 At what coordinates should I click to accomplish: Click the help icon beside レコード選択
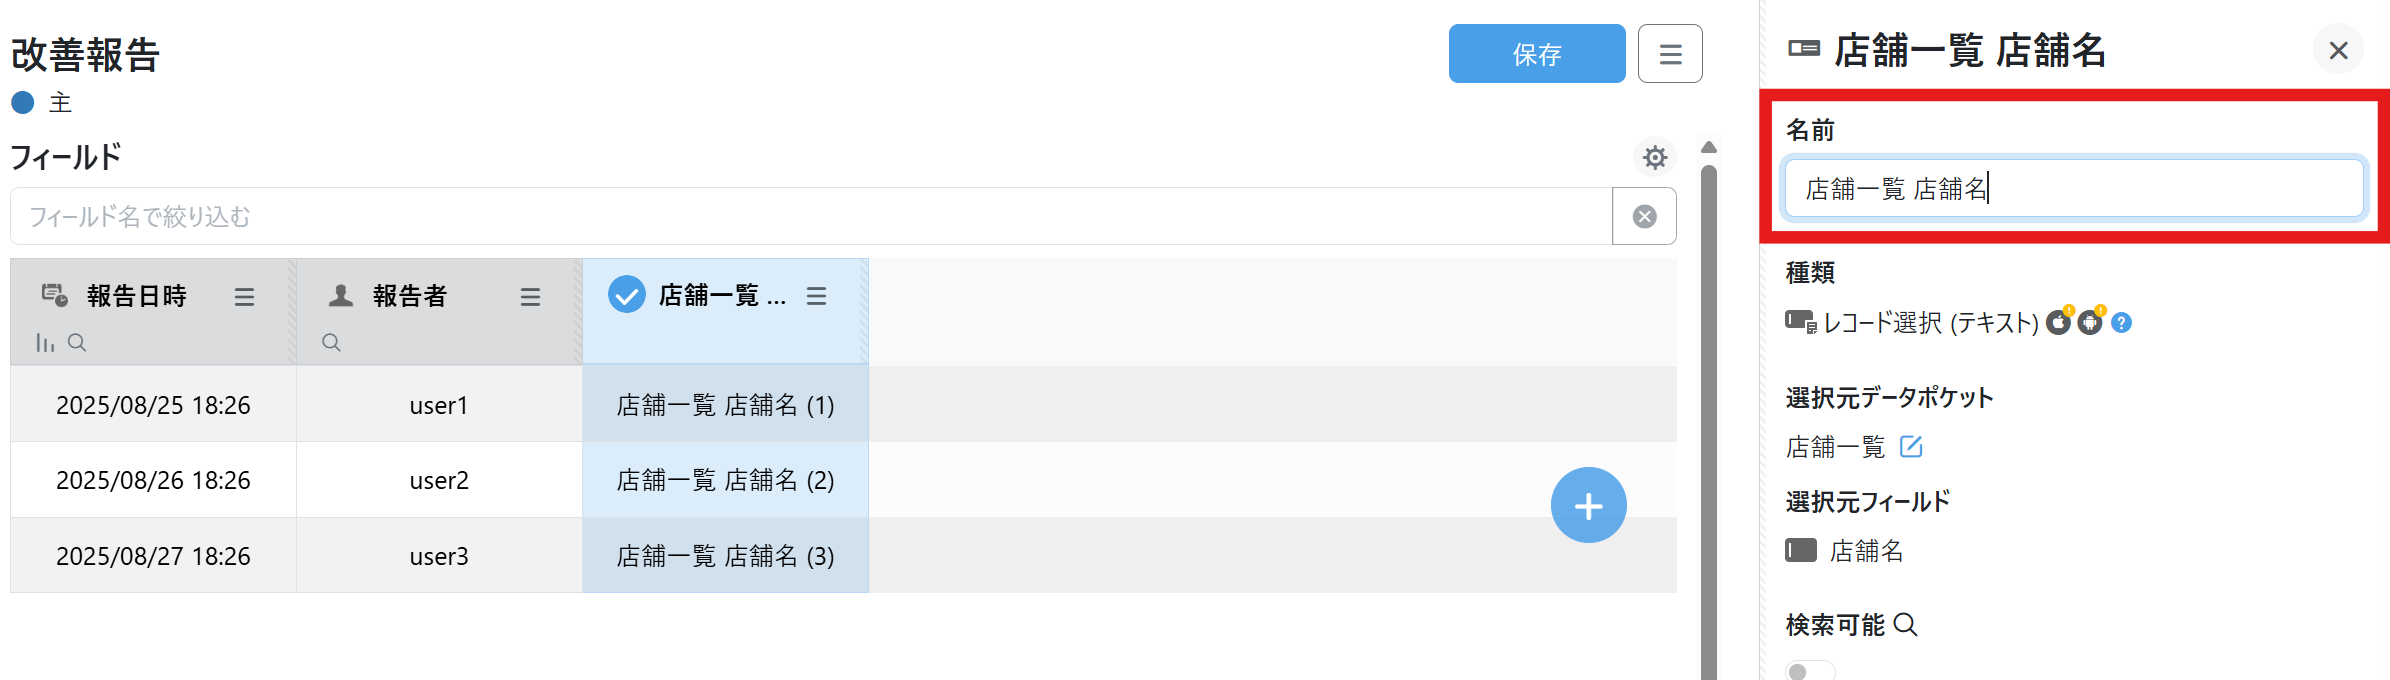[2122, 323]
